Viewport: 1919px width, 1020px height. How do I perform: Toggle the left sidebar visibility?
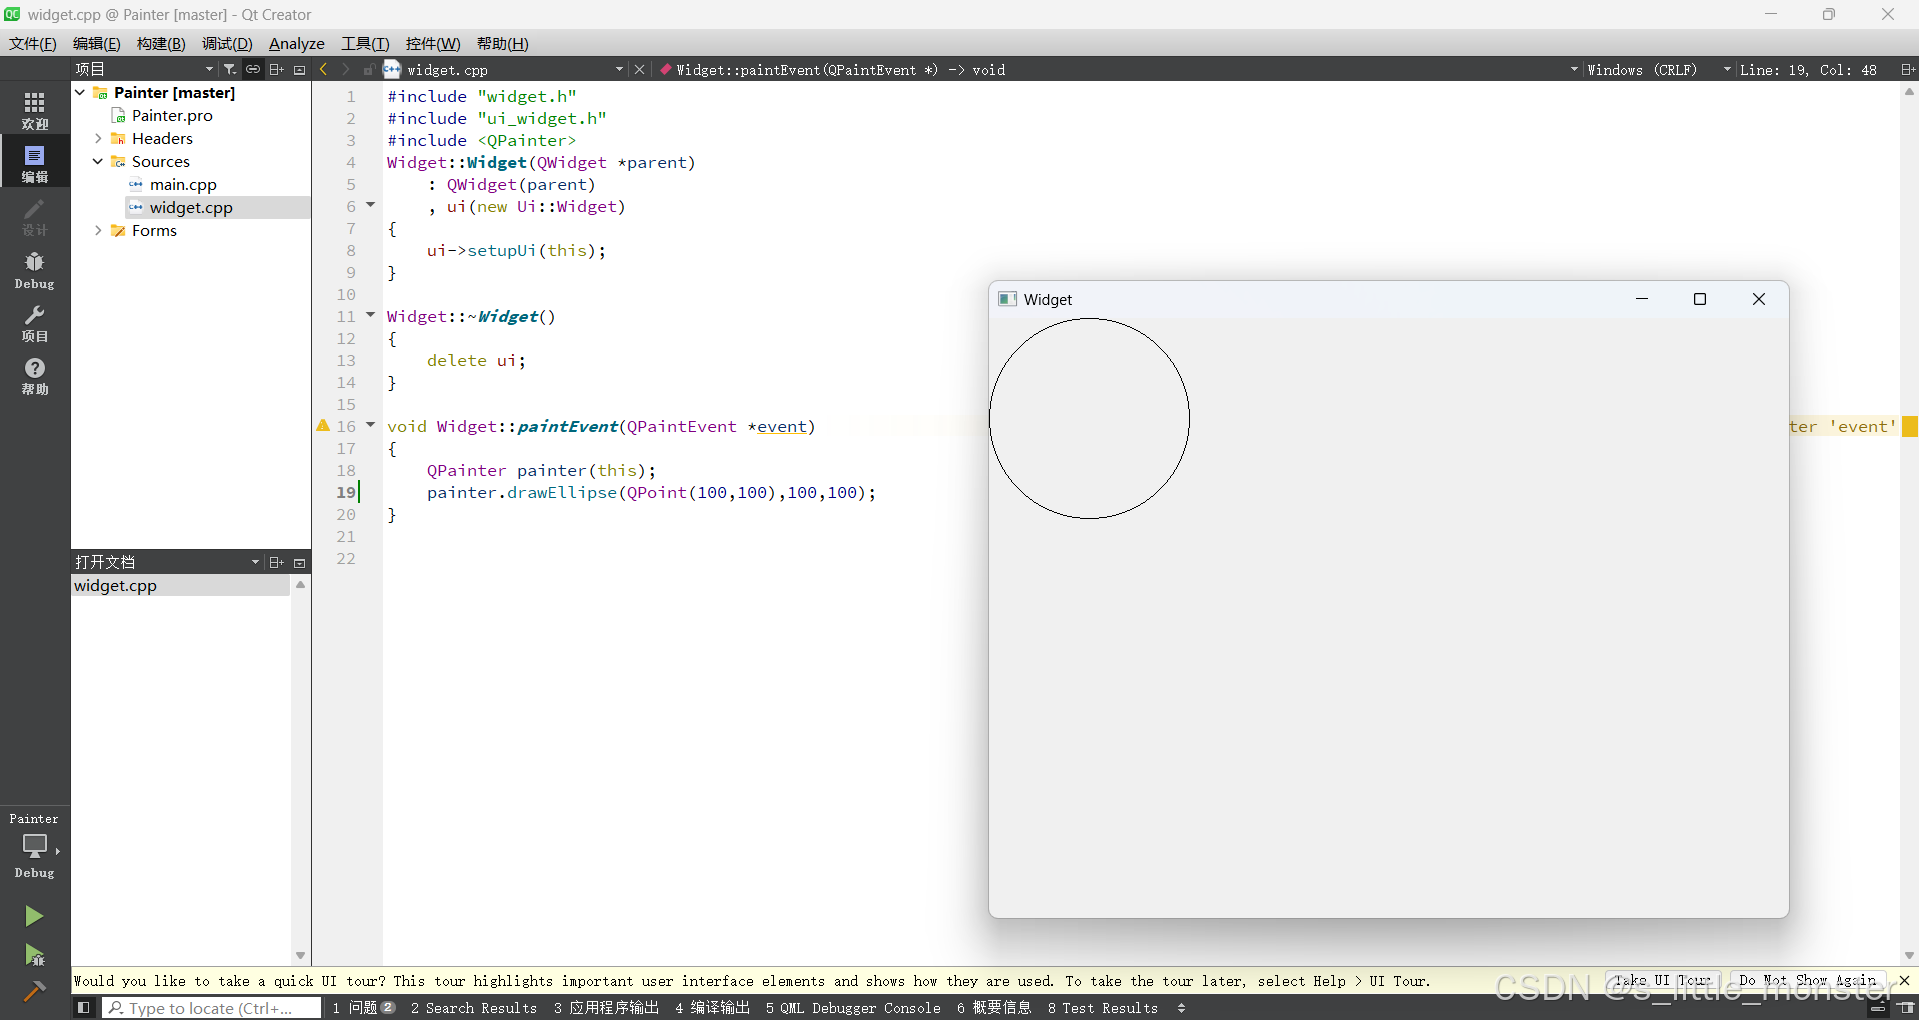click(x=84, y=1008)
